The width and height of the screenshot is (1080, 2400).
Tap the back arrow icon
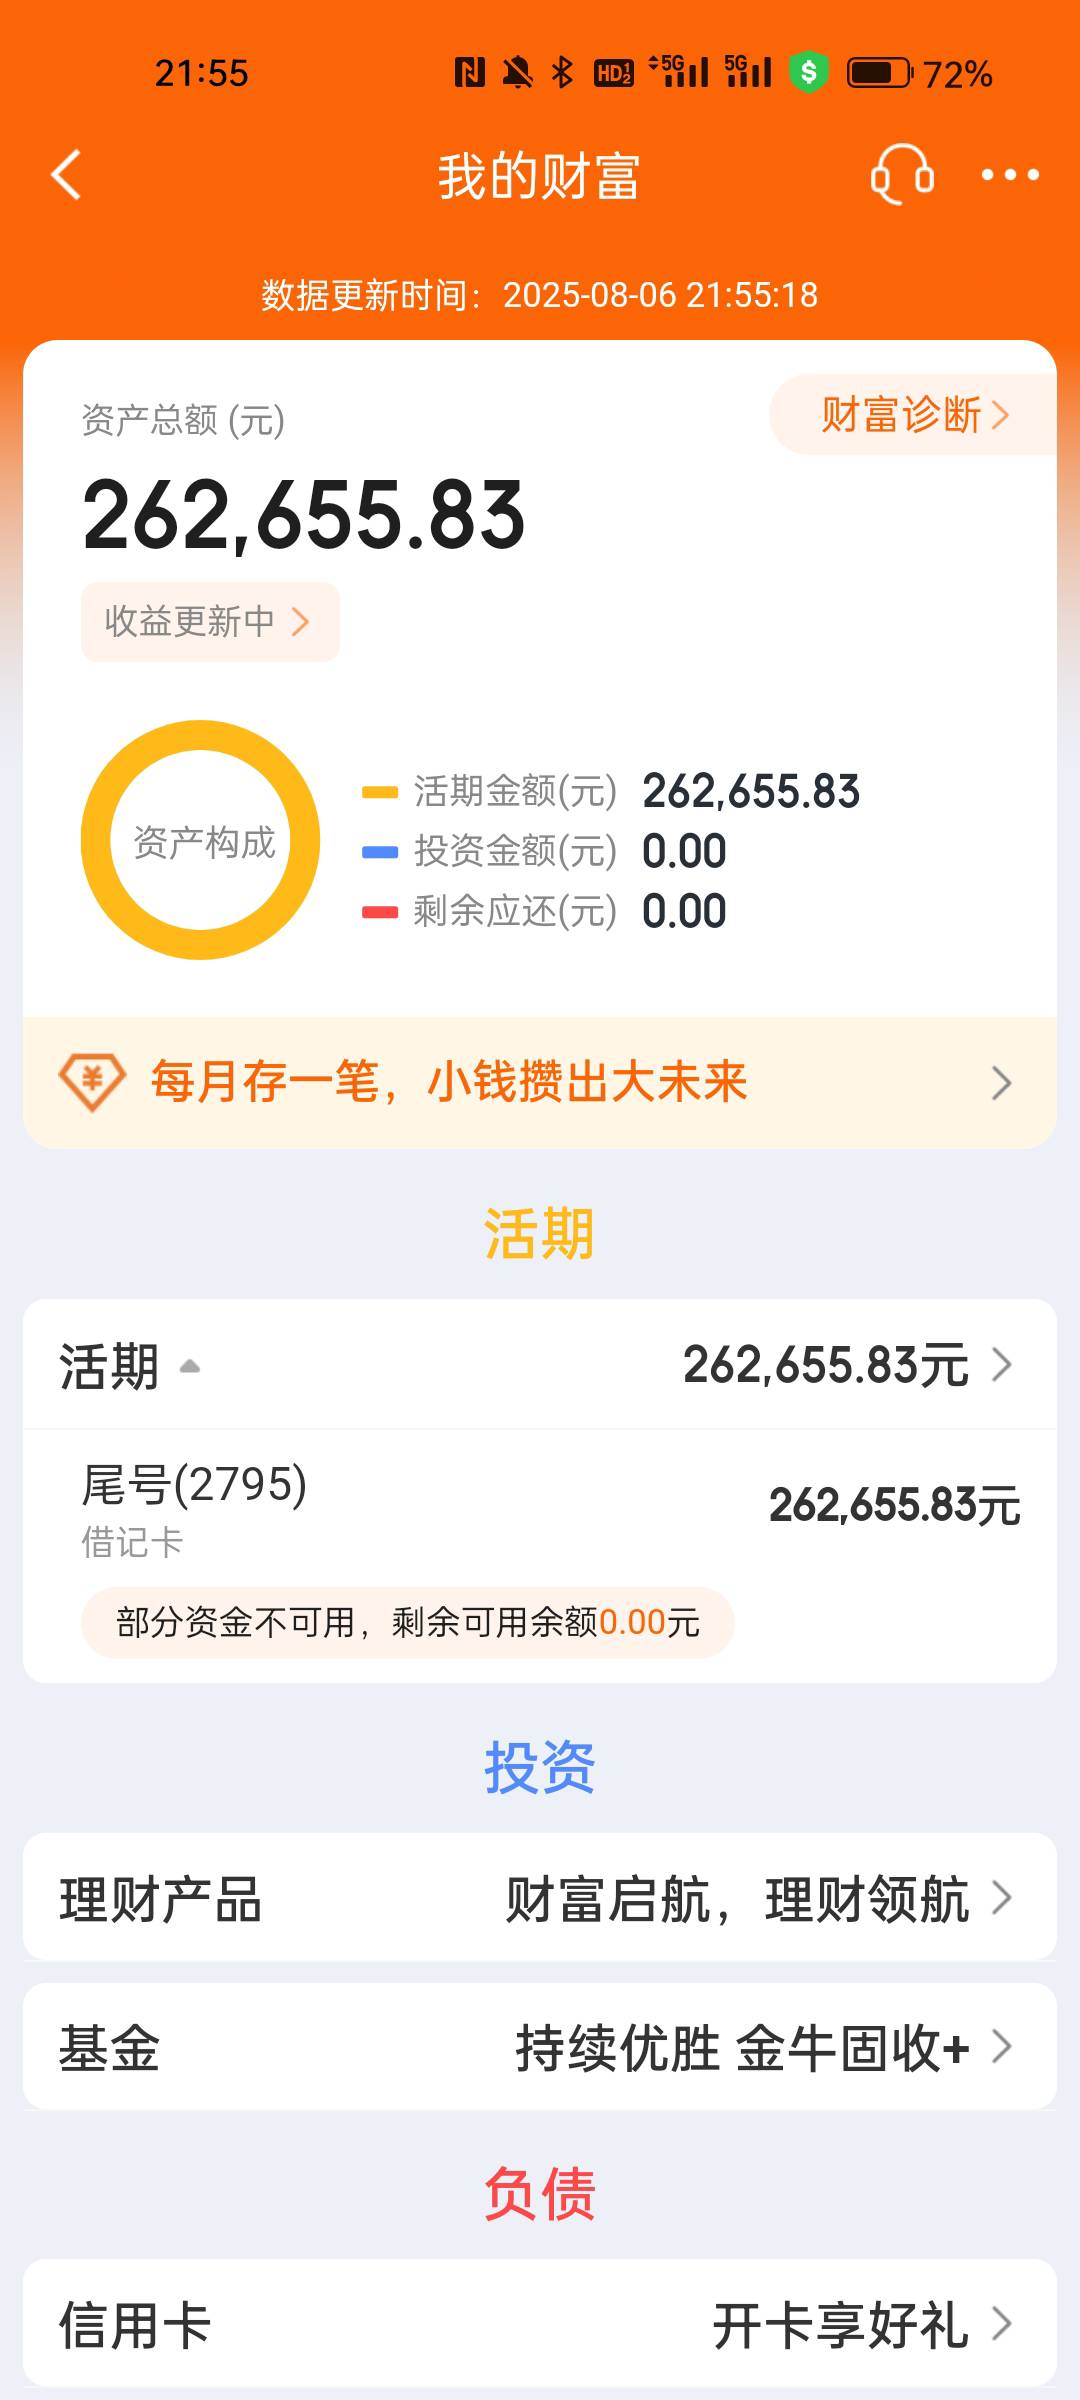click(66, 175)
